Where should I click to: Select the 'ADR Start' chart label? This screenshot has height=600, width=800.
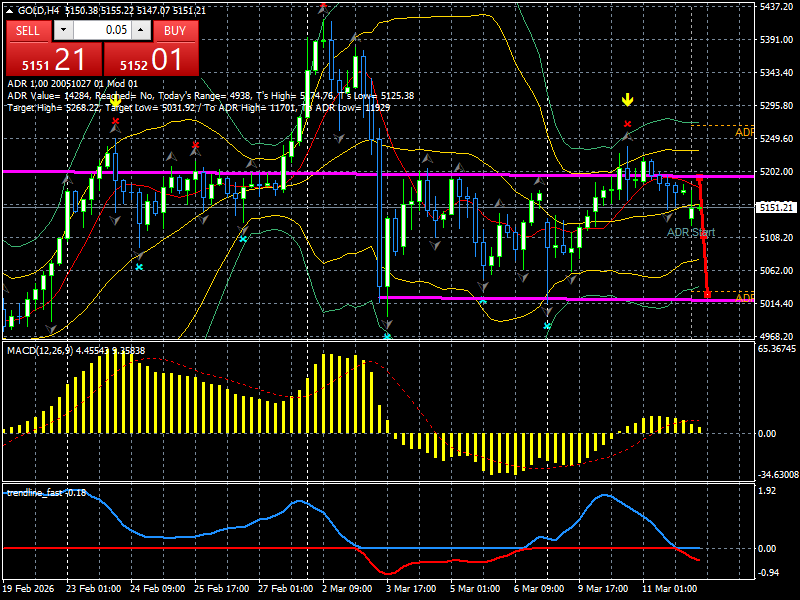click(691, 232)
